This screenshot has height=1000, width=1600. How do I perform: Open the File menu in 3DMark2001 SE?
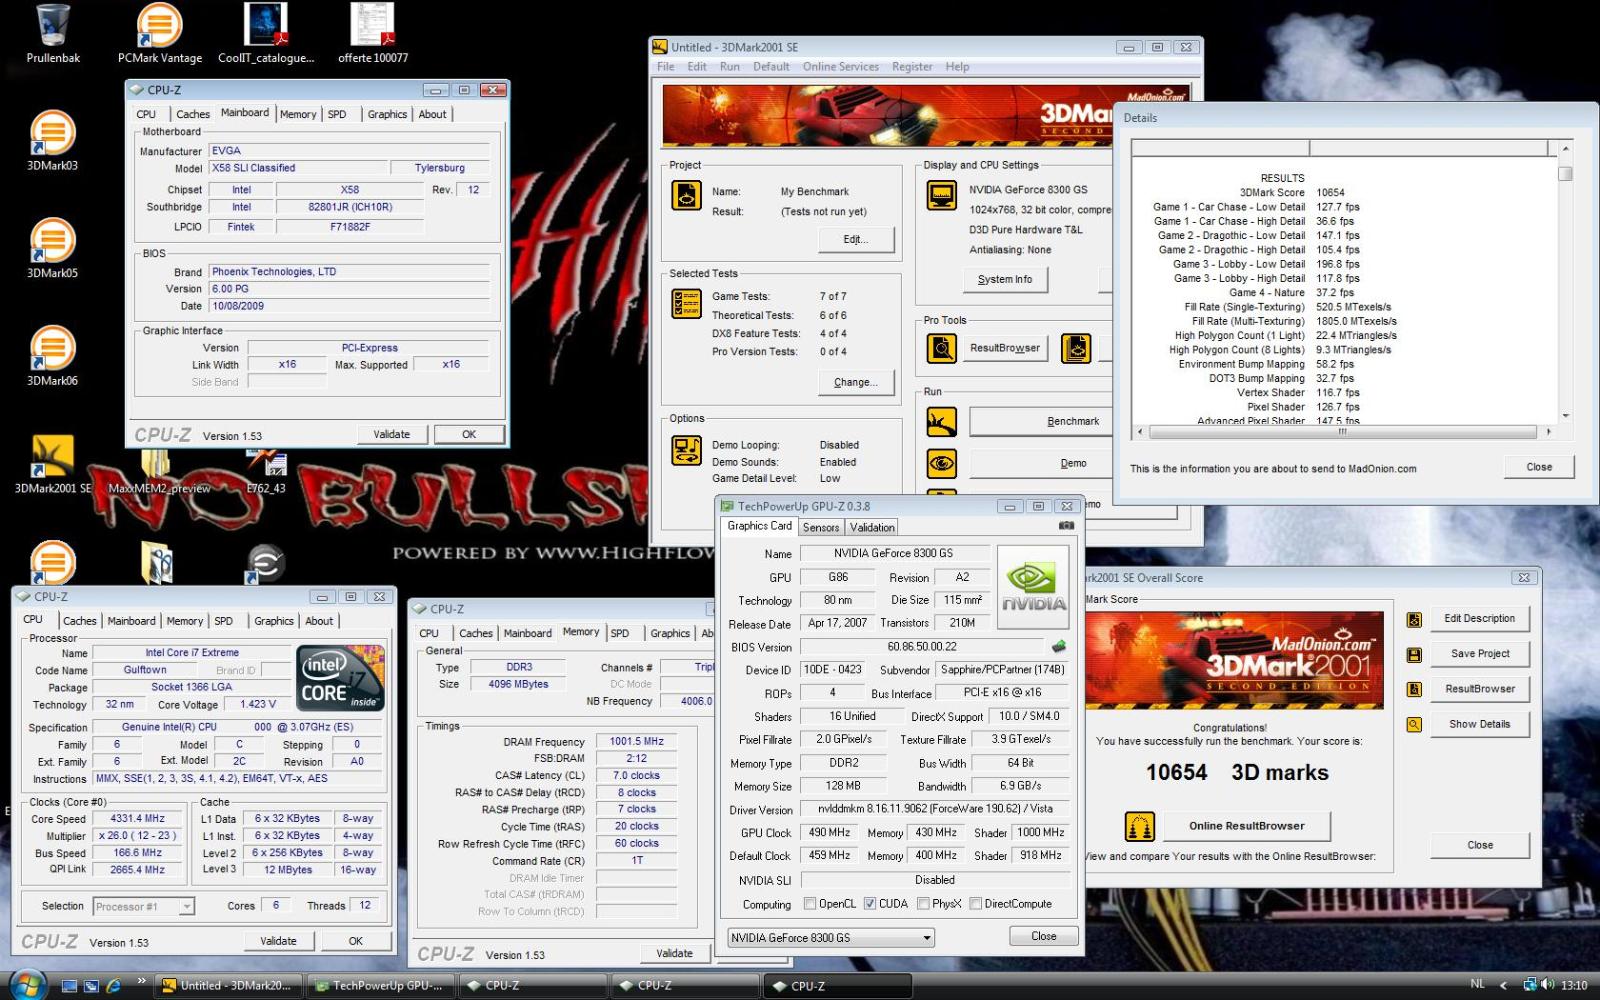[x=665, y=67]
